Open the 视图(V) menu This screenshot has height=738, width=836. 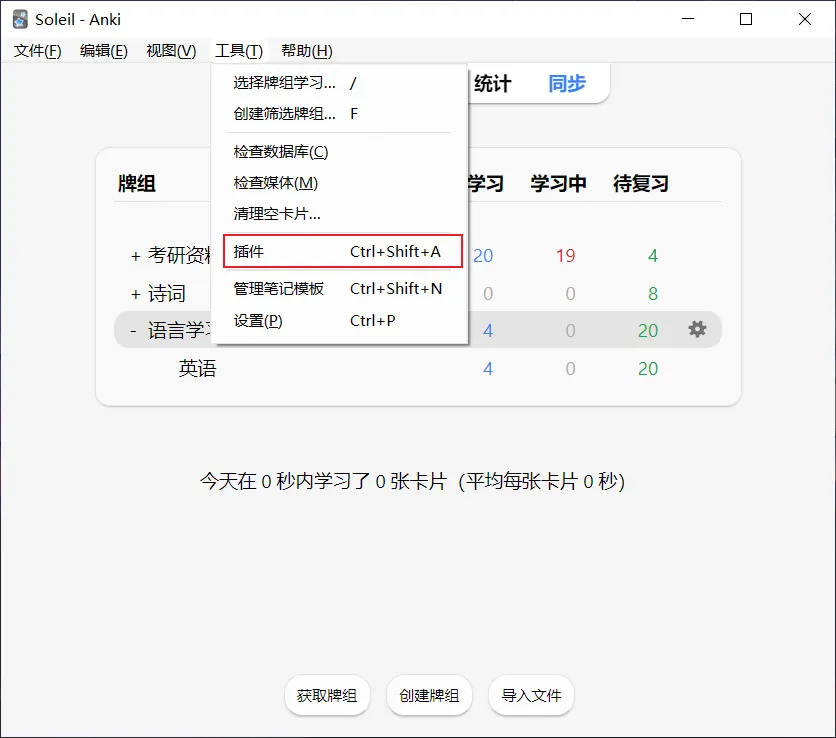coord(171,51)
